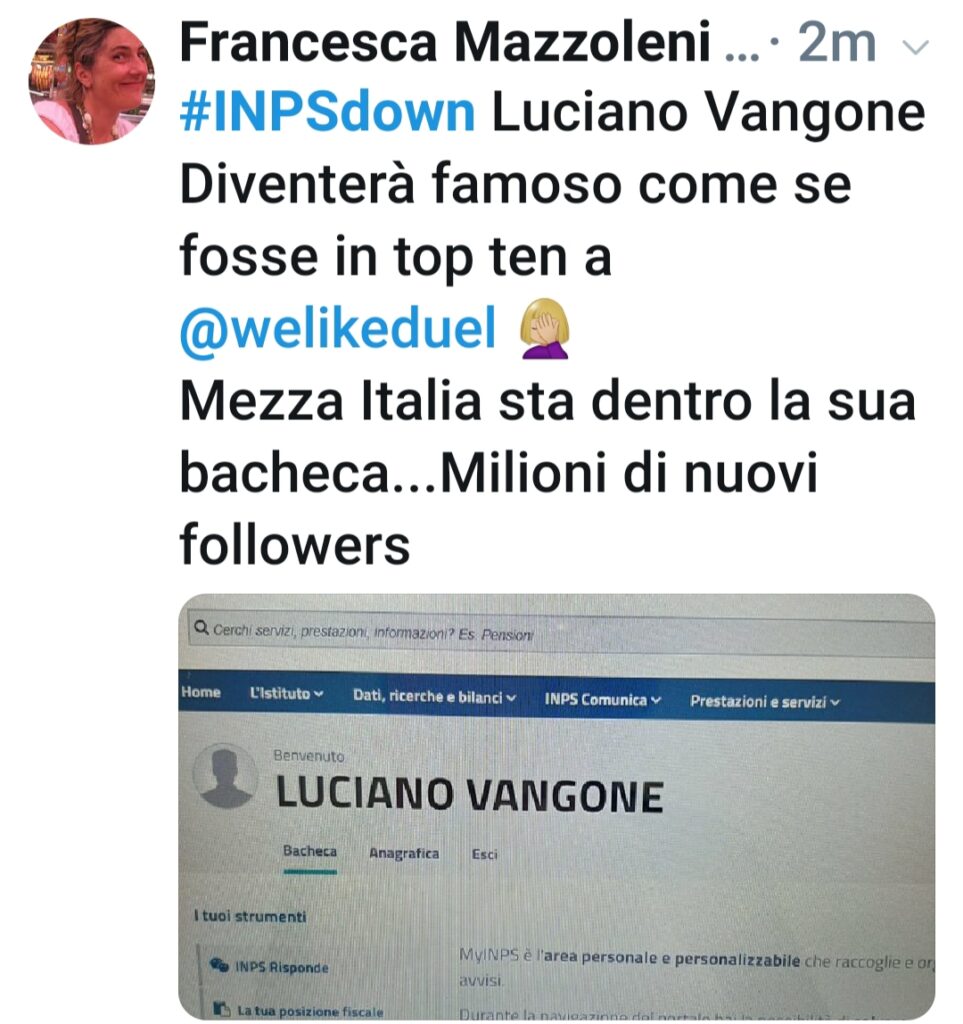The width and height of the screenshot is (963, 1024).
Task: Switch to the Anagrafica tab
Action: coord(404,853)
